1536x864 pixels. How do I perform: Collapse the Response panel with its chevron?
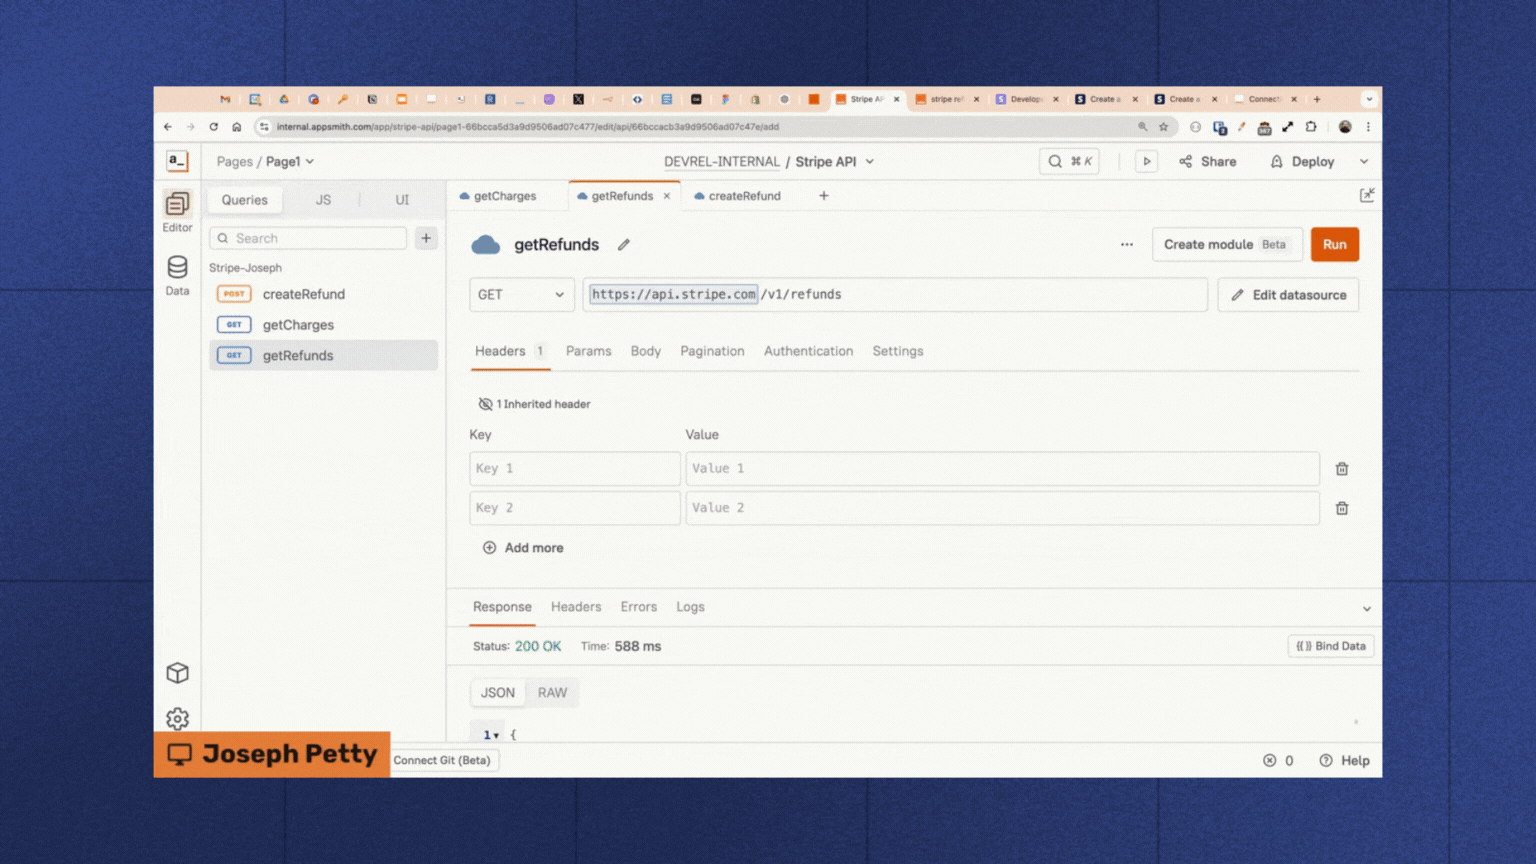pos(1366,607)
